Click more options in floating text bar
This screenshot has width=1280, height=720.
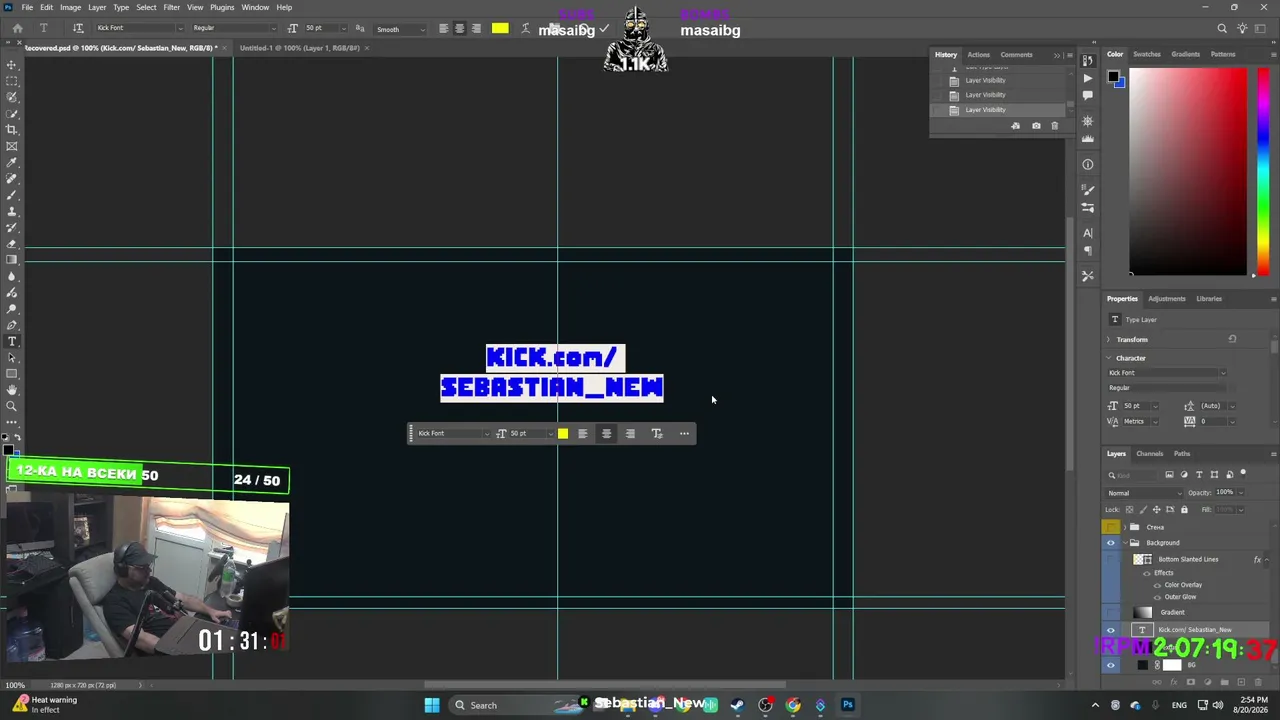684,434
